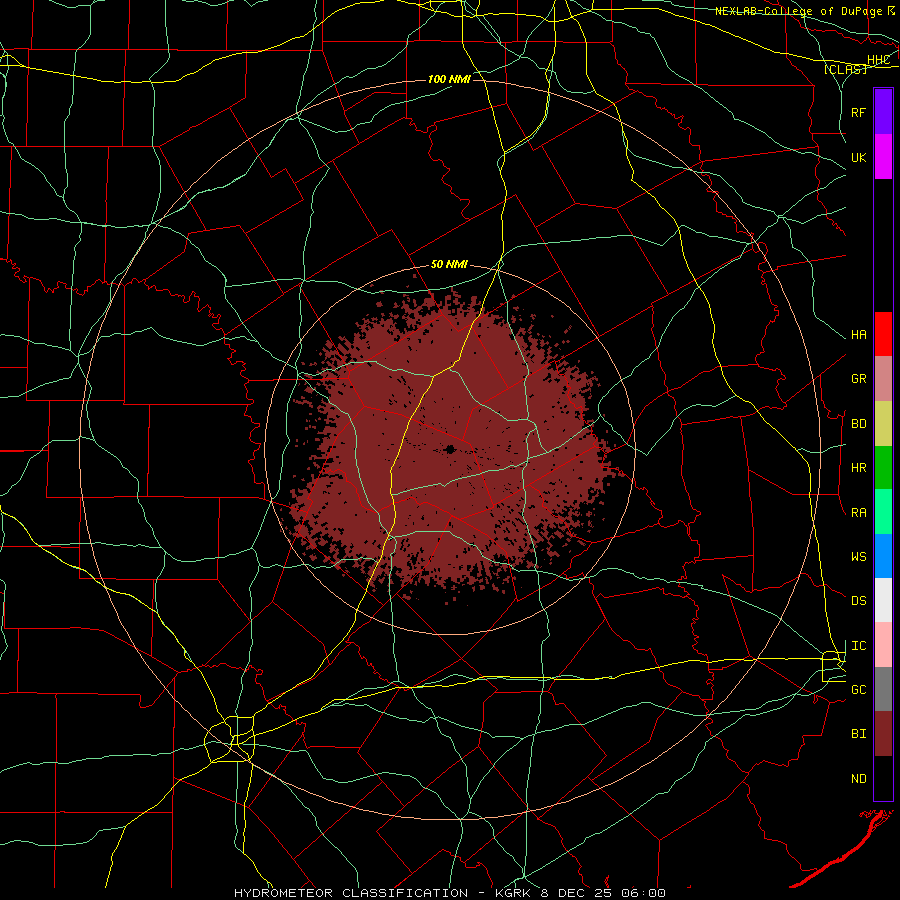Click the 'HA' legend label
The width and height of the screenshot is (900, 900).
click(858, 335)
